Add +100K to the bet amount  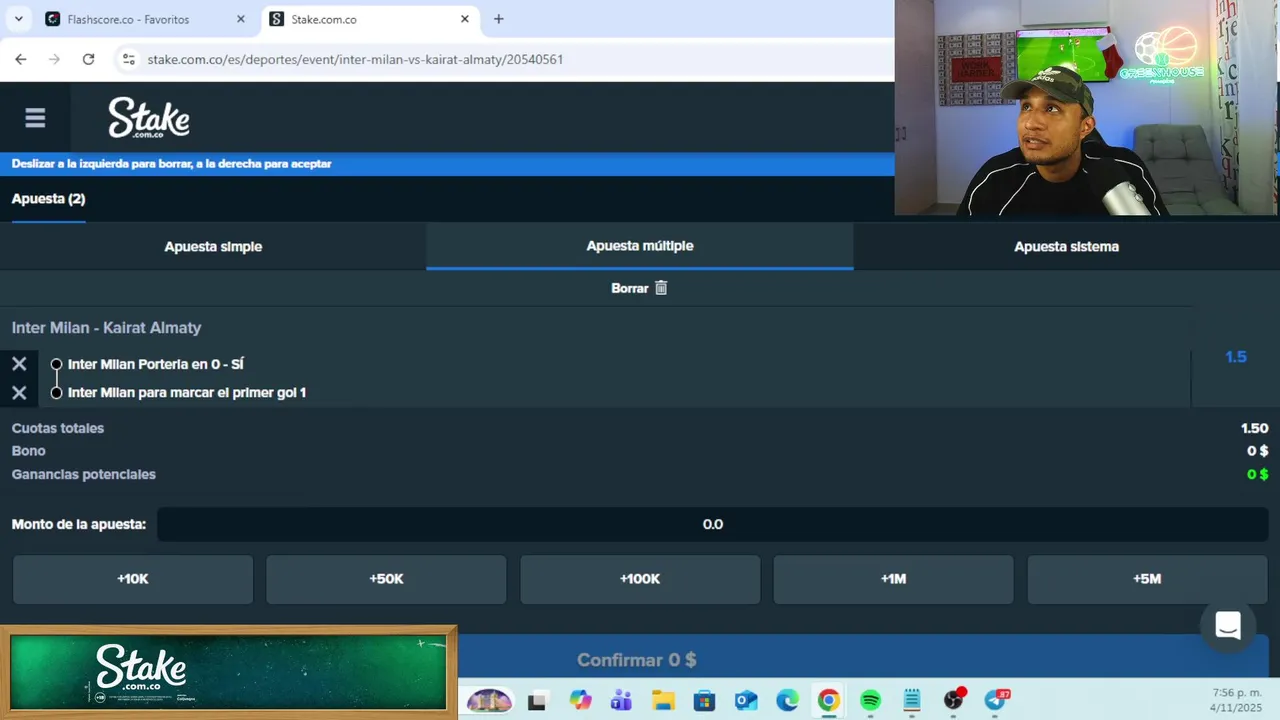tap(640, 579)
